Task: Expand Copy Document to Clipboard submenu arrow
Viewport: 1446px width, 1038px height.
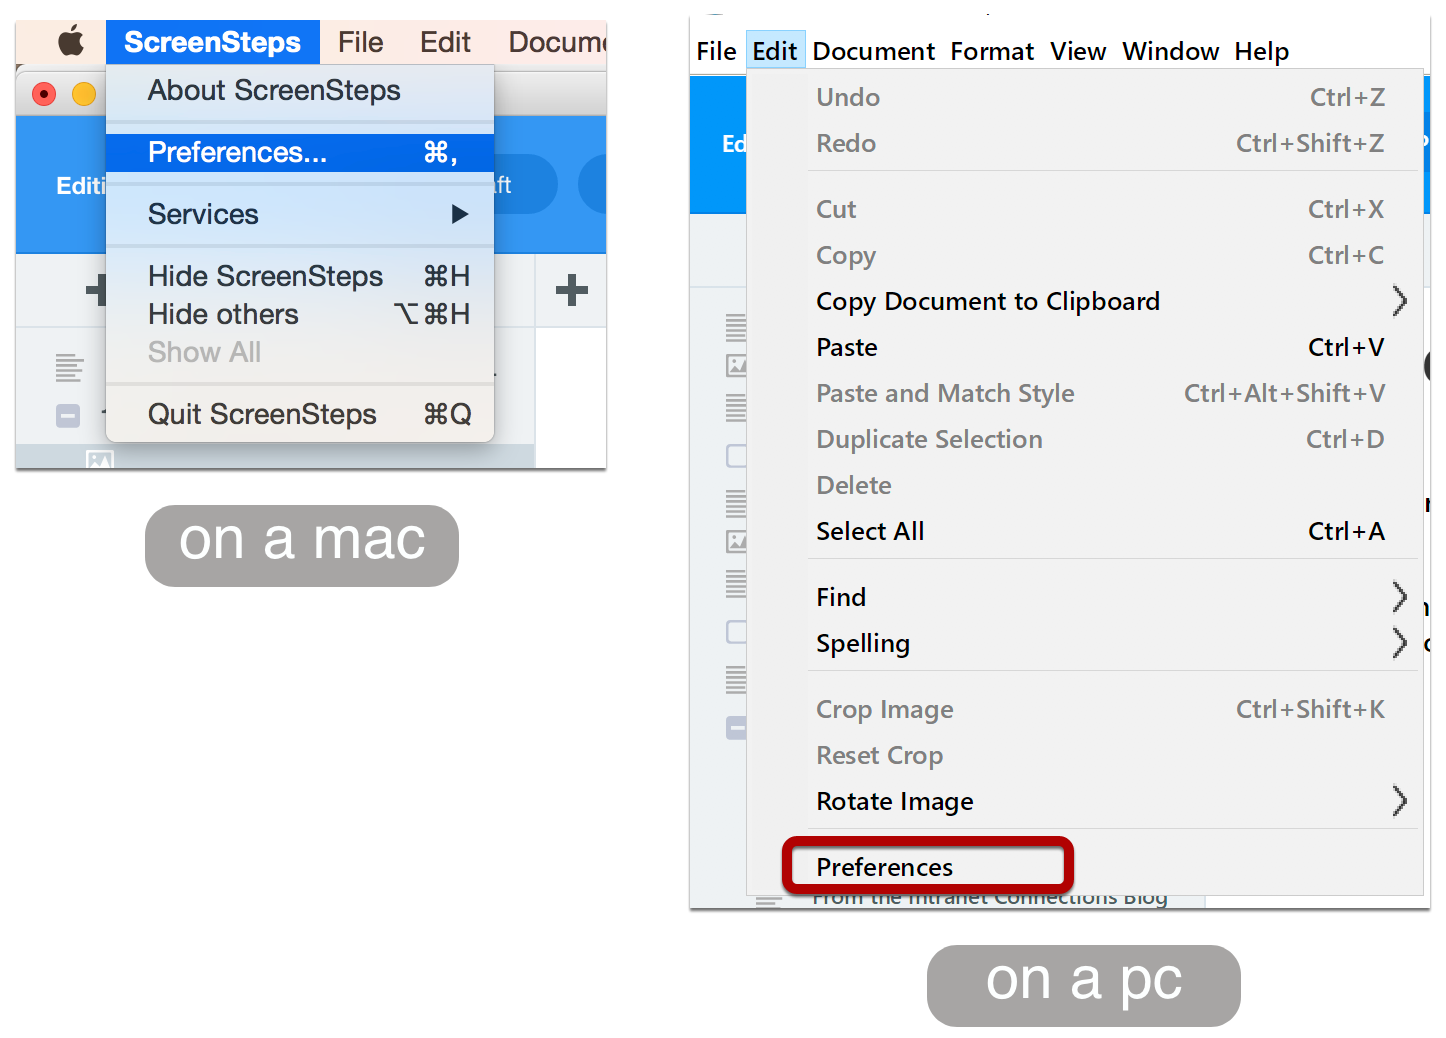Action: [1399, 301]
